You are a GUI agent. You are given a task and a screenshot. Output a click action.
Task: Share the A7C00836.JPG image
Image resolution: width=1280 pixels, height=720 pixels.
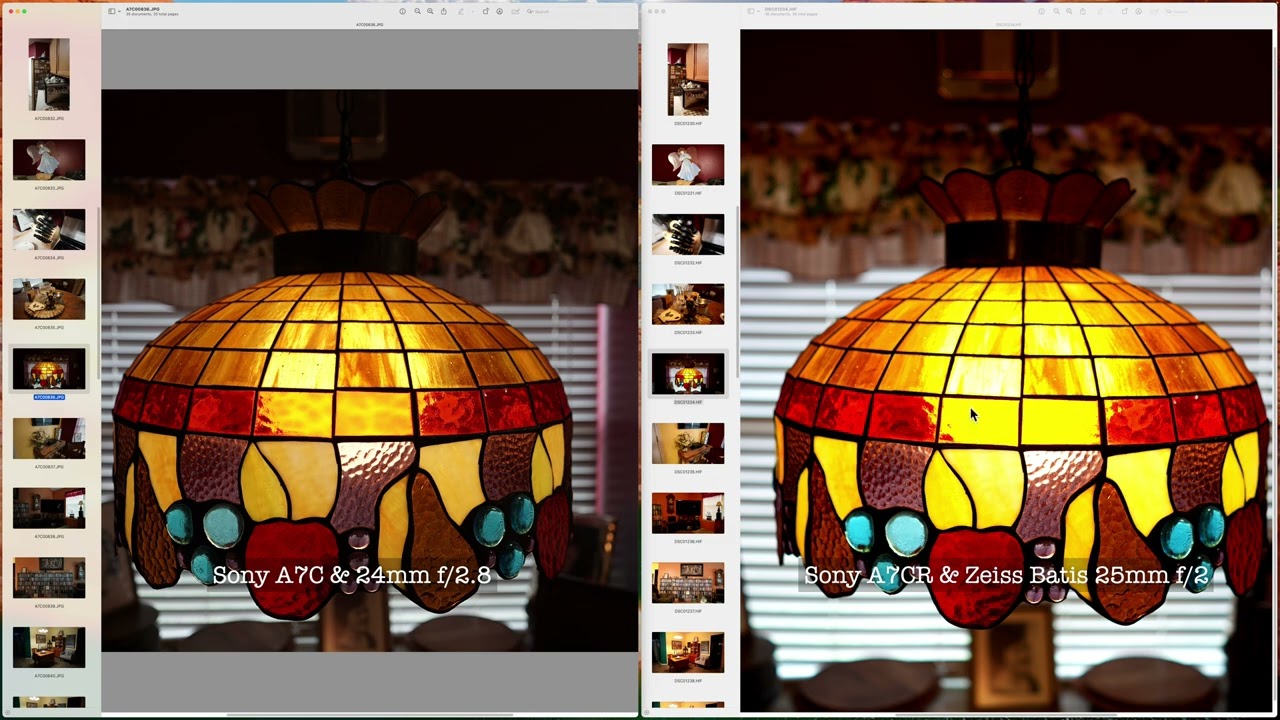[444, 11]
